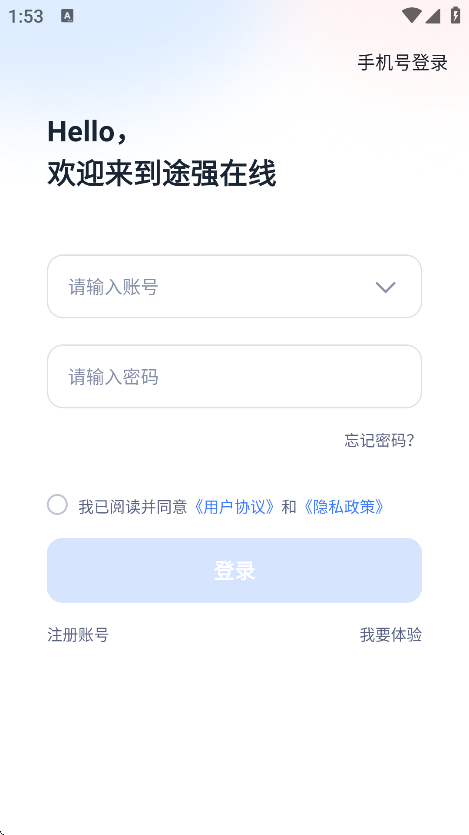Tap the 1:53 clock in status bar
The height and width of the screenshot is (835, 469).
click(26, 17)
